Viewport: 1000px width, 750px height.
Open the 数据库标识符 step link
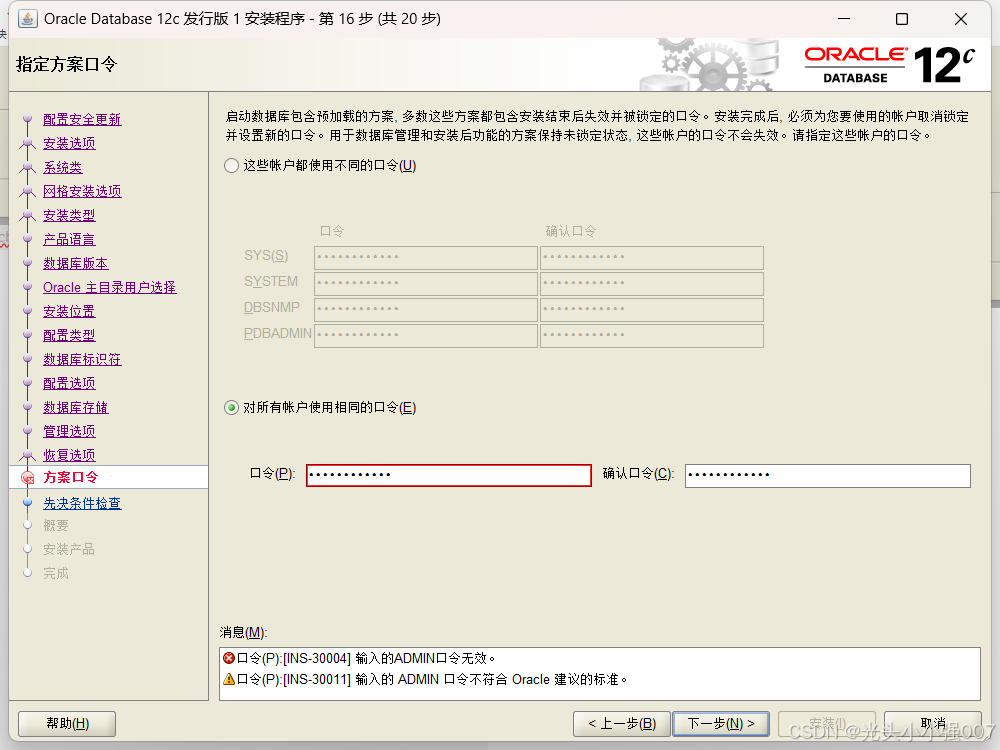(x=82, y=360)
